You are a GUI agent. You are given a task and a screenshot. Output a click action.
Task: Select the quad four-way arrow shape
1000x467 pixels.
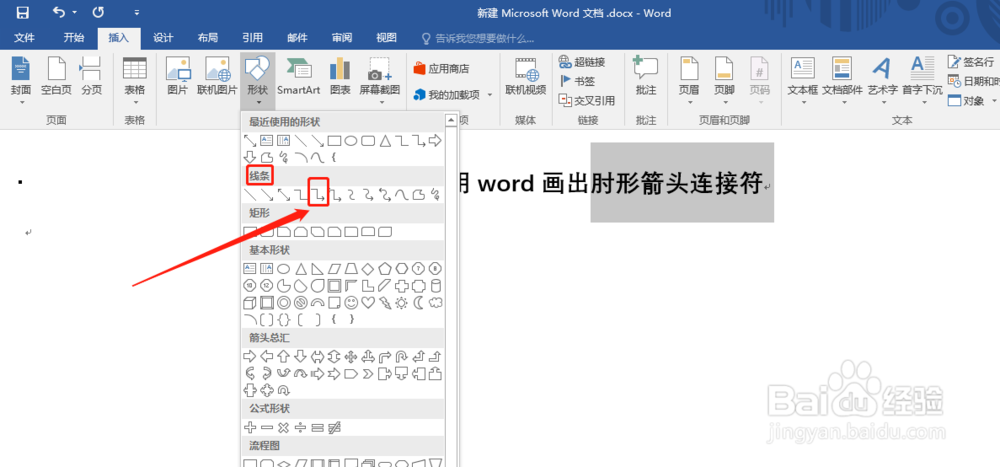[351, 355]
